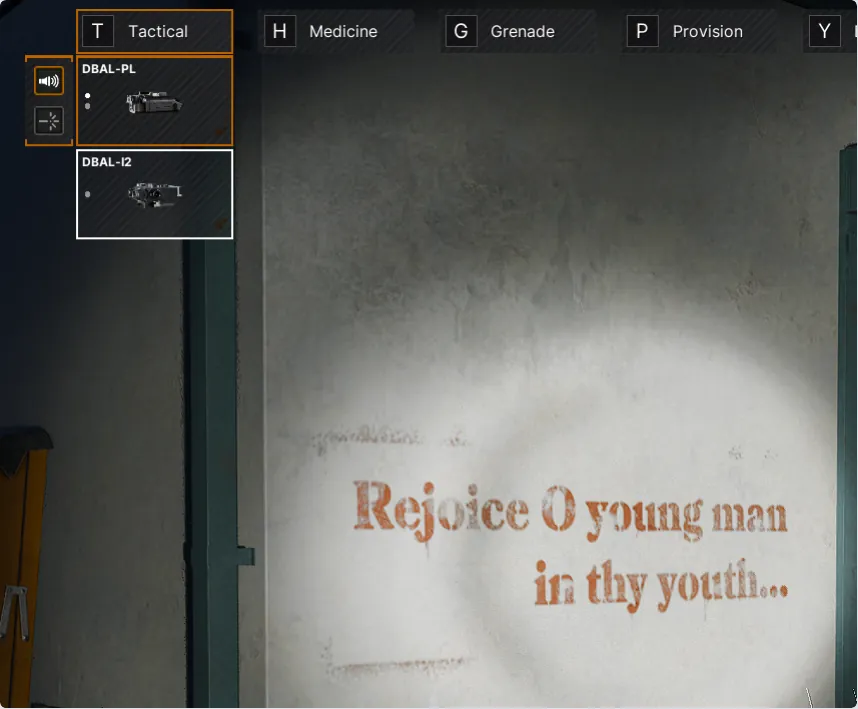Click the "DBAL-PL" name label

point(109,69)
